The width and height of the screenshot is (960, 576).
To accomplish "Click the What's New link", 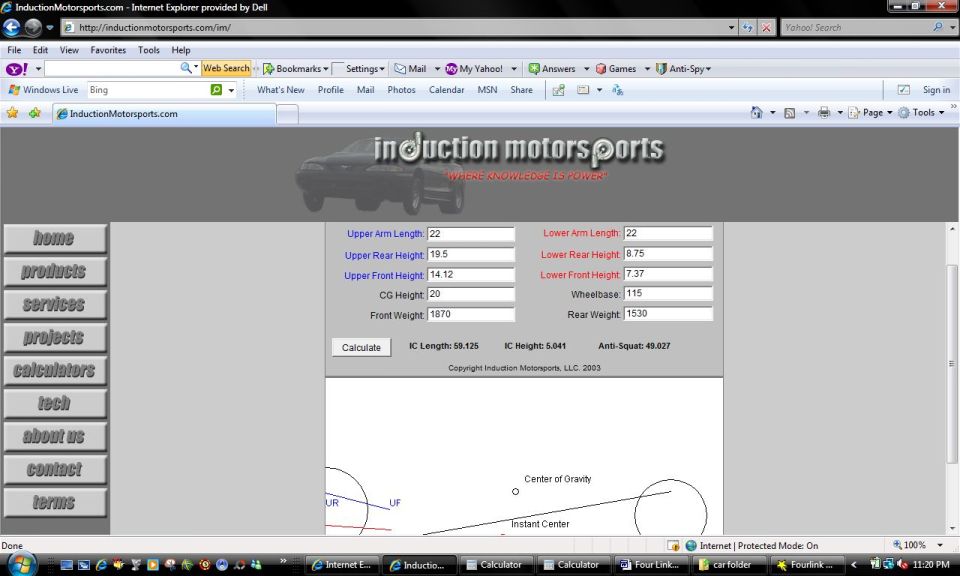I will click(280, 90).
